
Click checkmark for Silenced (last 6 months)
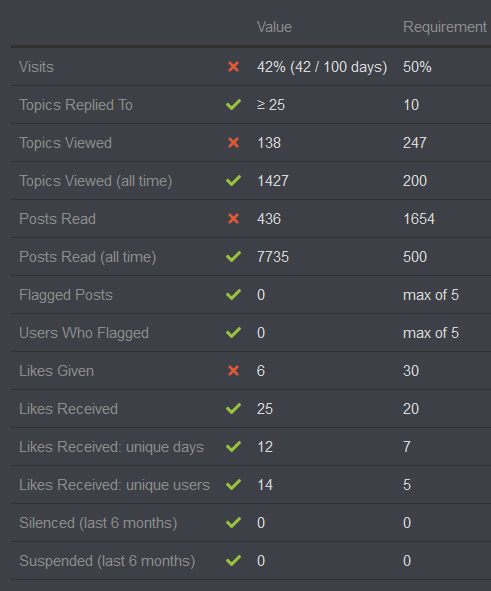pyautogui.click(x=233, y=523)
